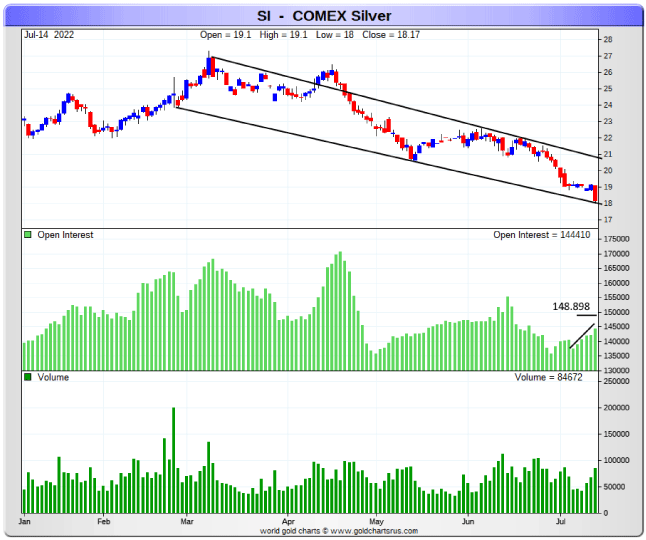Click the 'Volume = 84672' readout
This screenshot has width=646, height=540.
point(548,377)
